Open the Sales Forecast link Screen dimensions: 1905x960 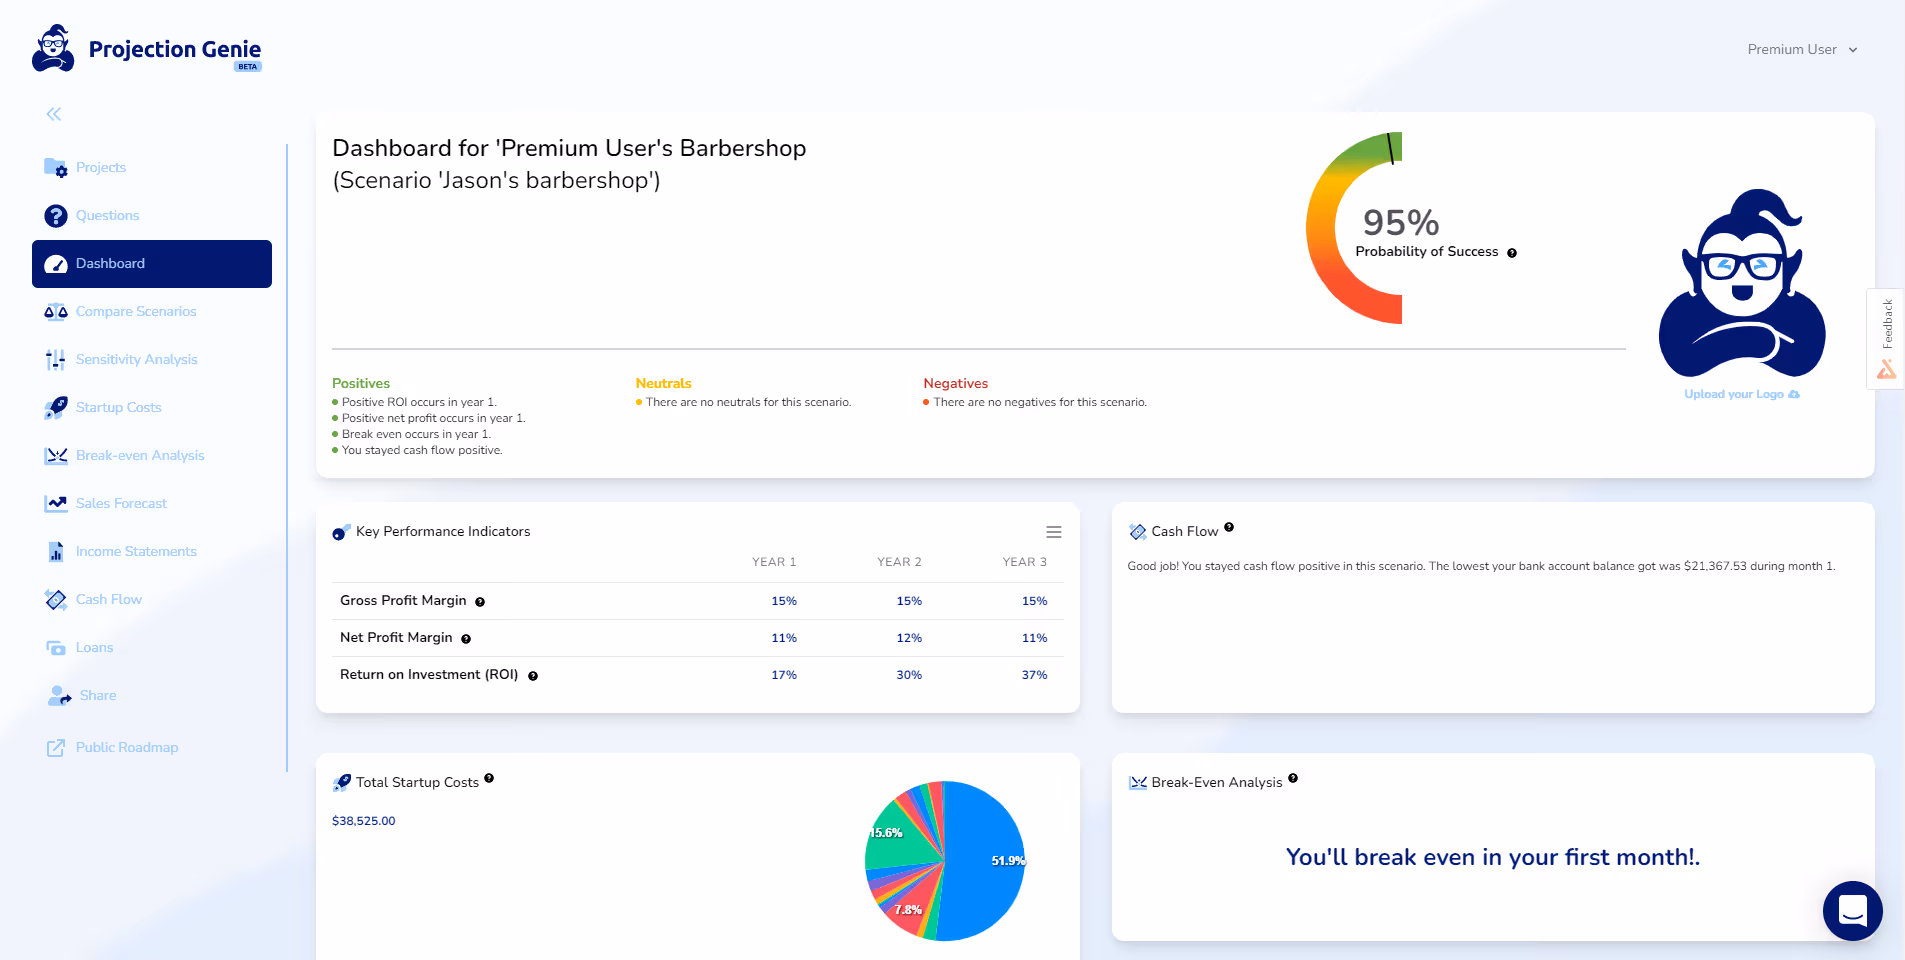tap(121, 503)
